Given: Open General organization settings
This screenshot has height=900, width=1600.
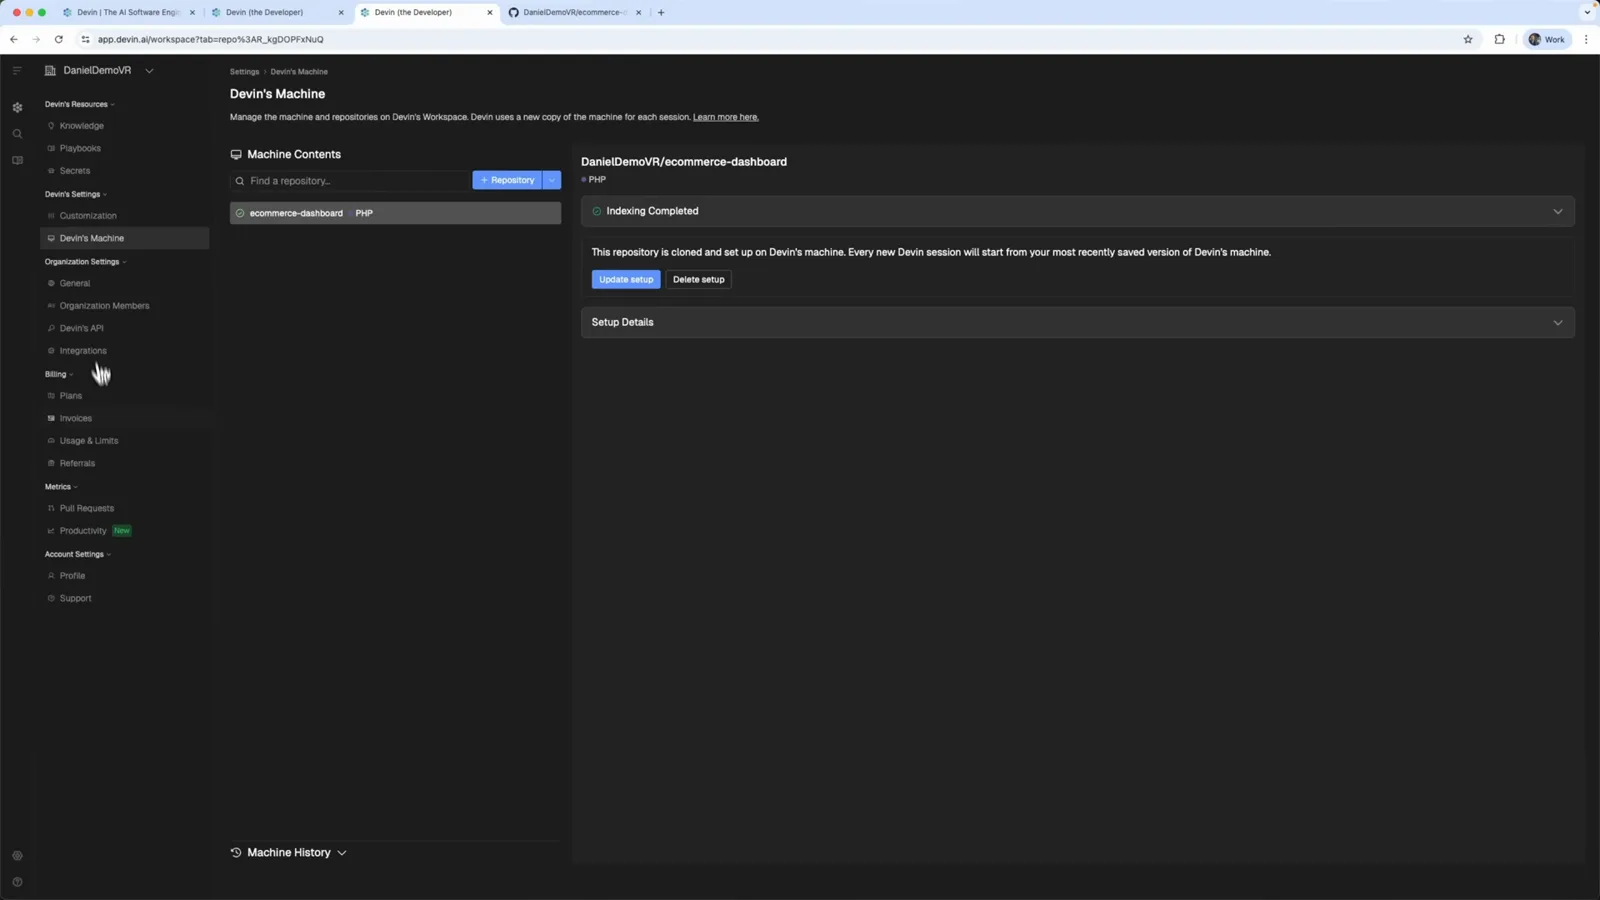Looking at the screenshot, I should (x=125, y=283).
